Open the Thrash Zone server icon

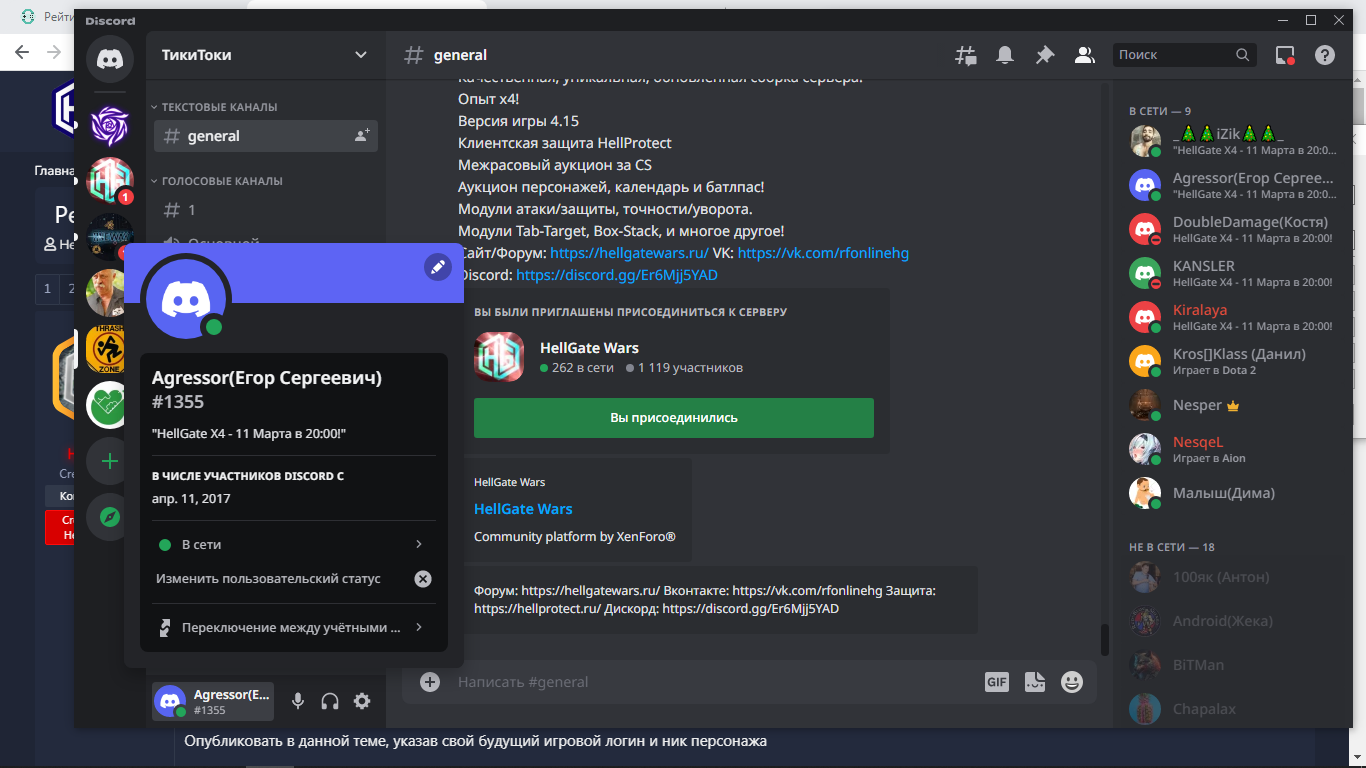click(106, 349)
